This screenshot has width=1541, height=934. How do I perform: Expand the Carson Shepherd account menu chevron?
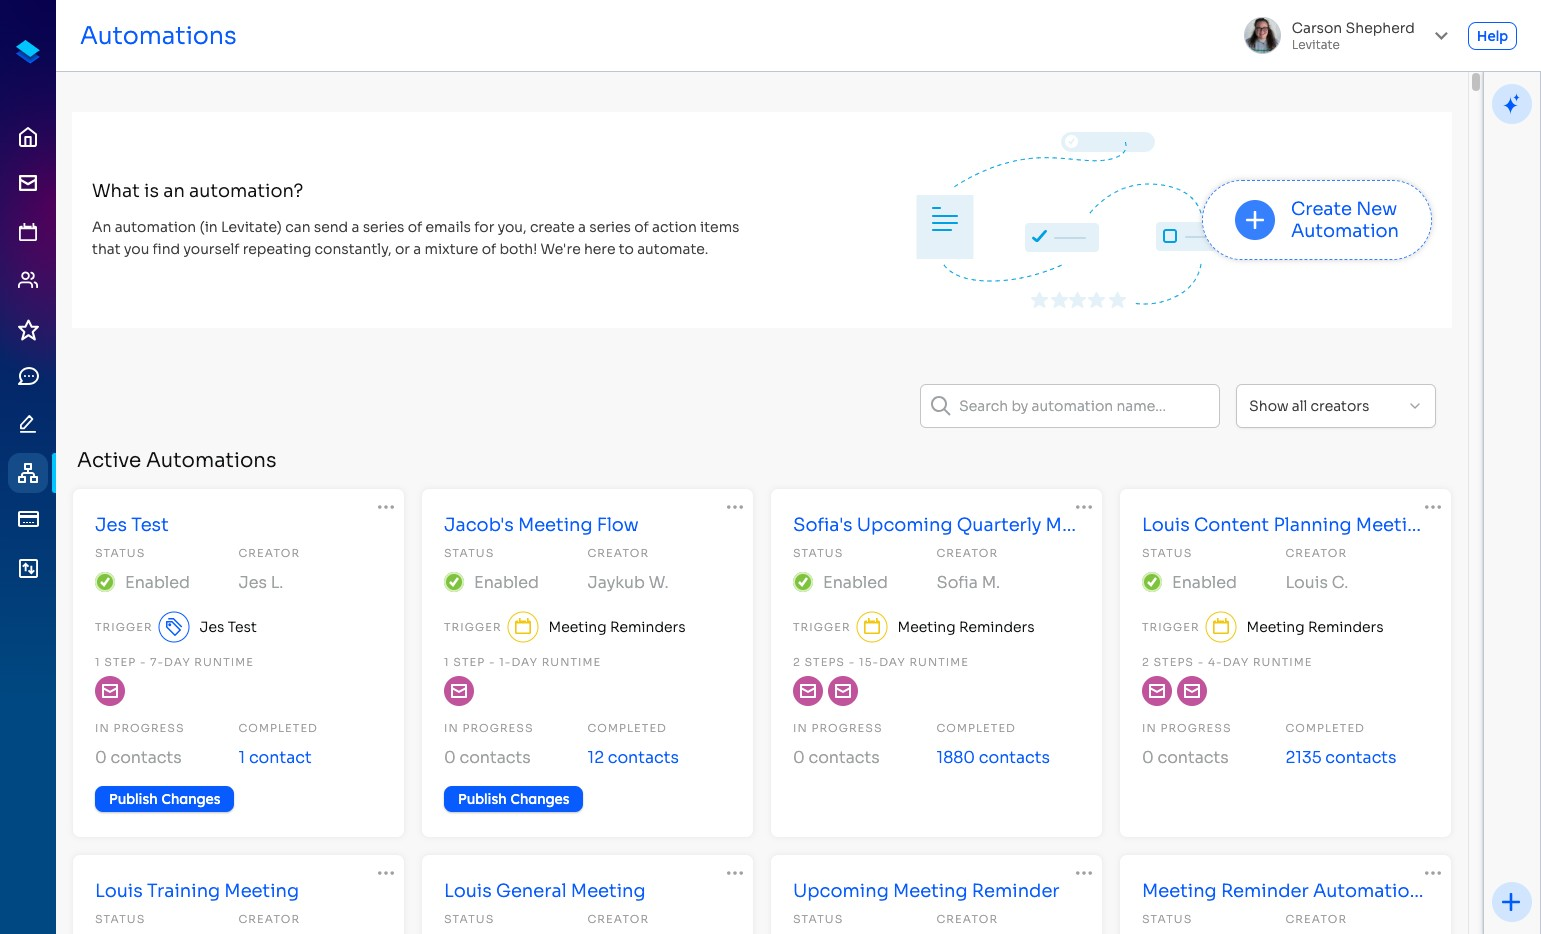point(1441,36)
